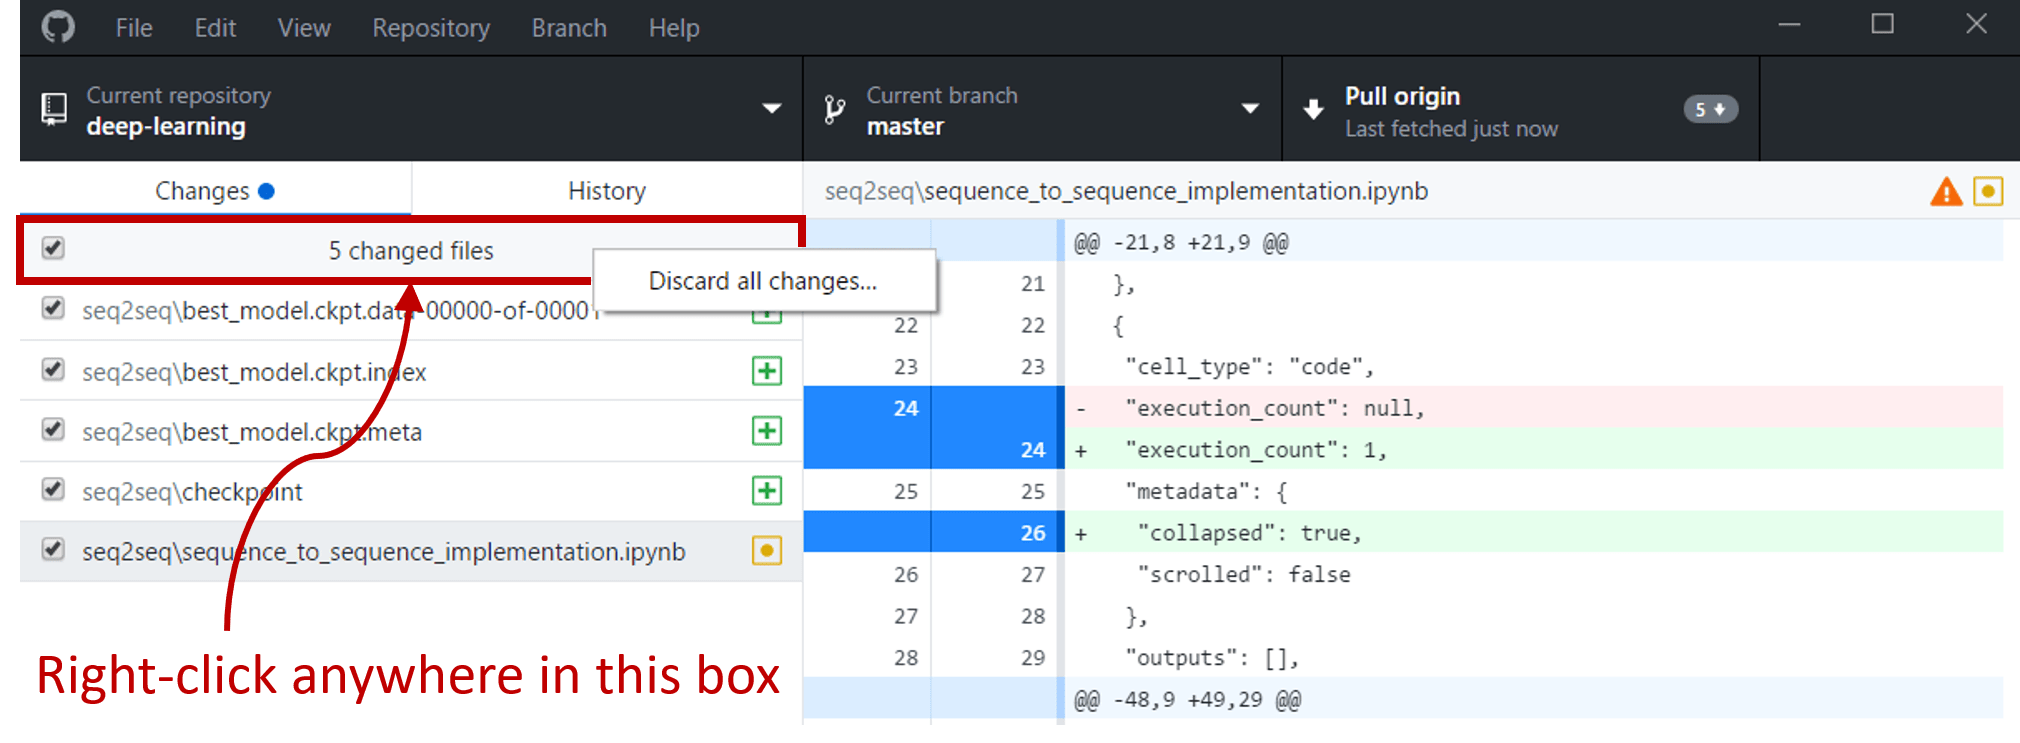The image size is (2020, 743).
Task: Open the Repository menu
Action: (x=431, y=28)
